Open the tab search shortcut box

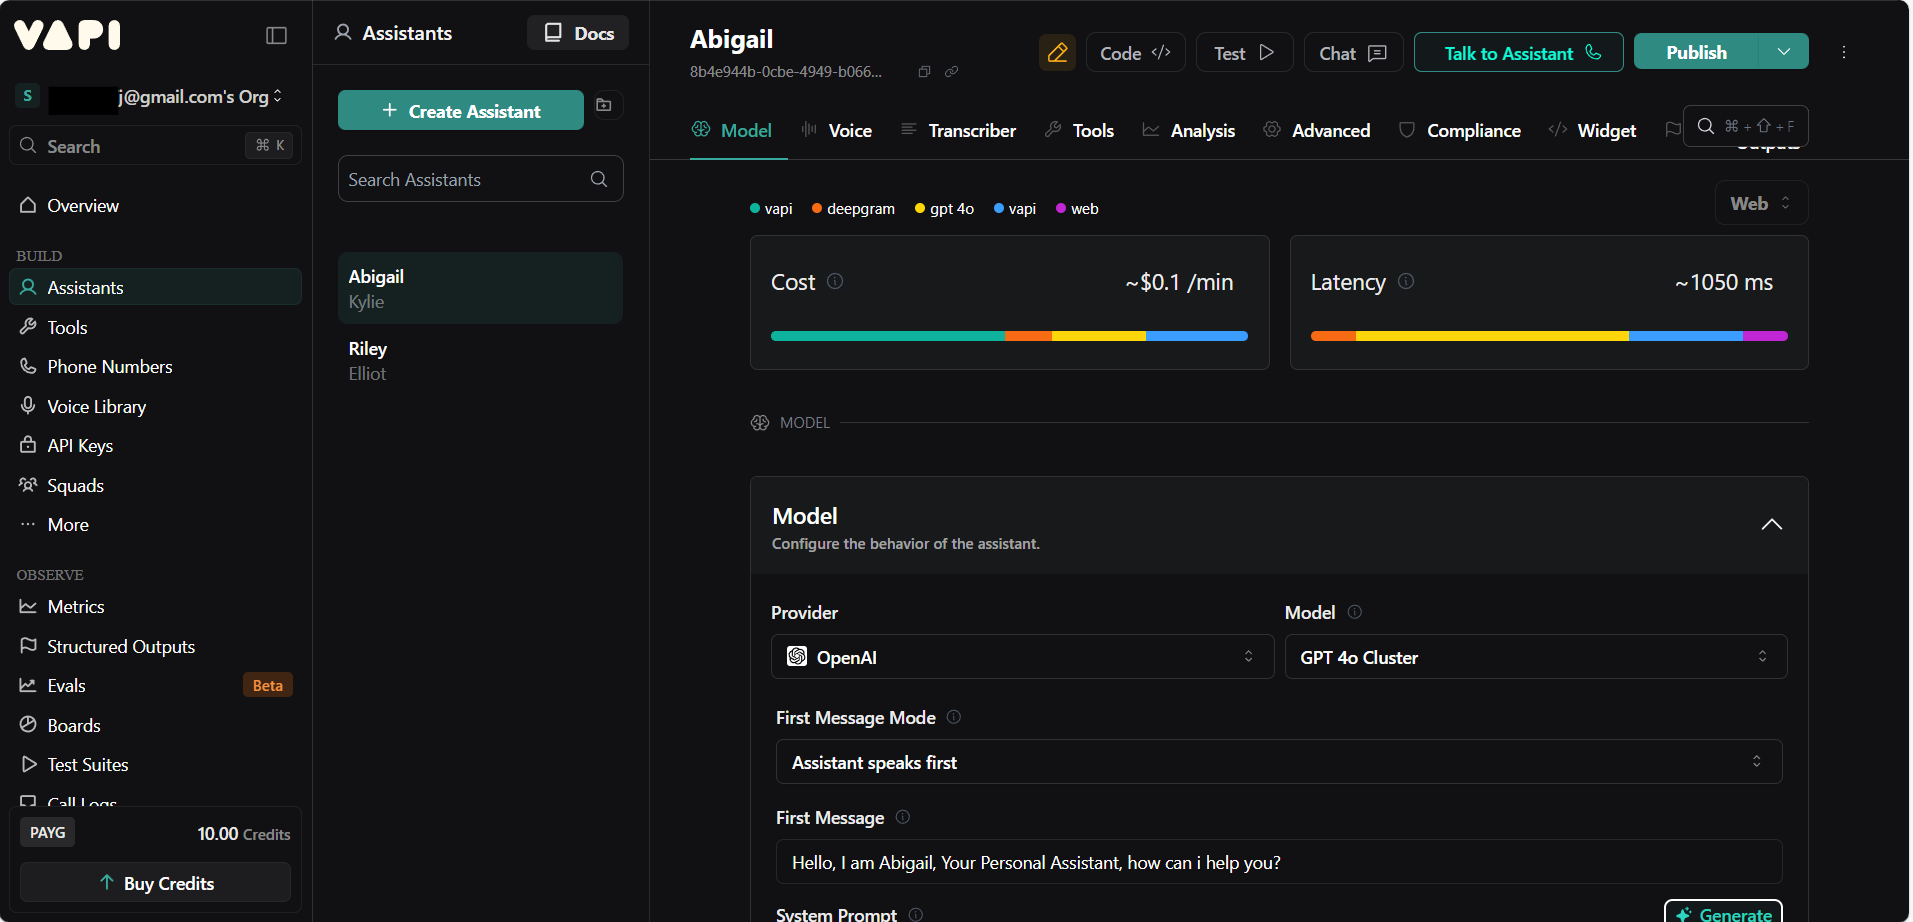pos(1746,126)
